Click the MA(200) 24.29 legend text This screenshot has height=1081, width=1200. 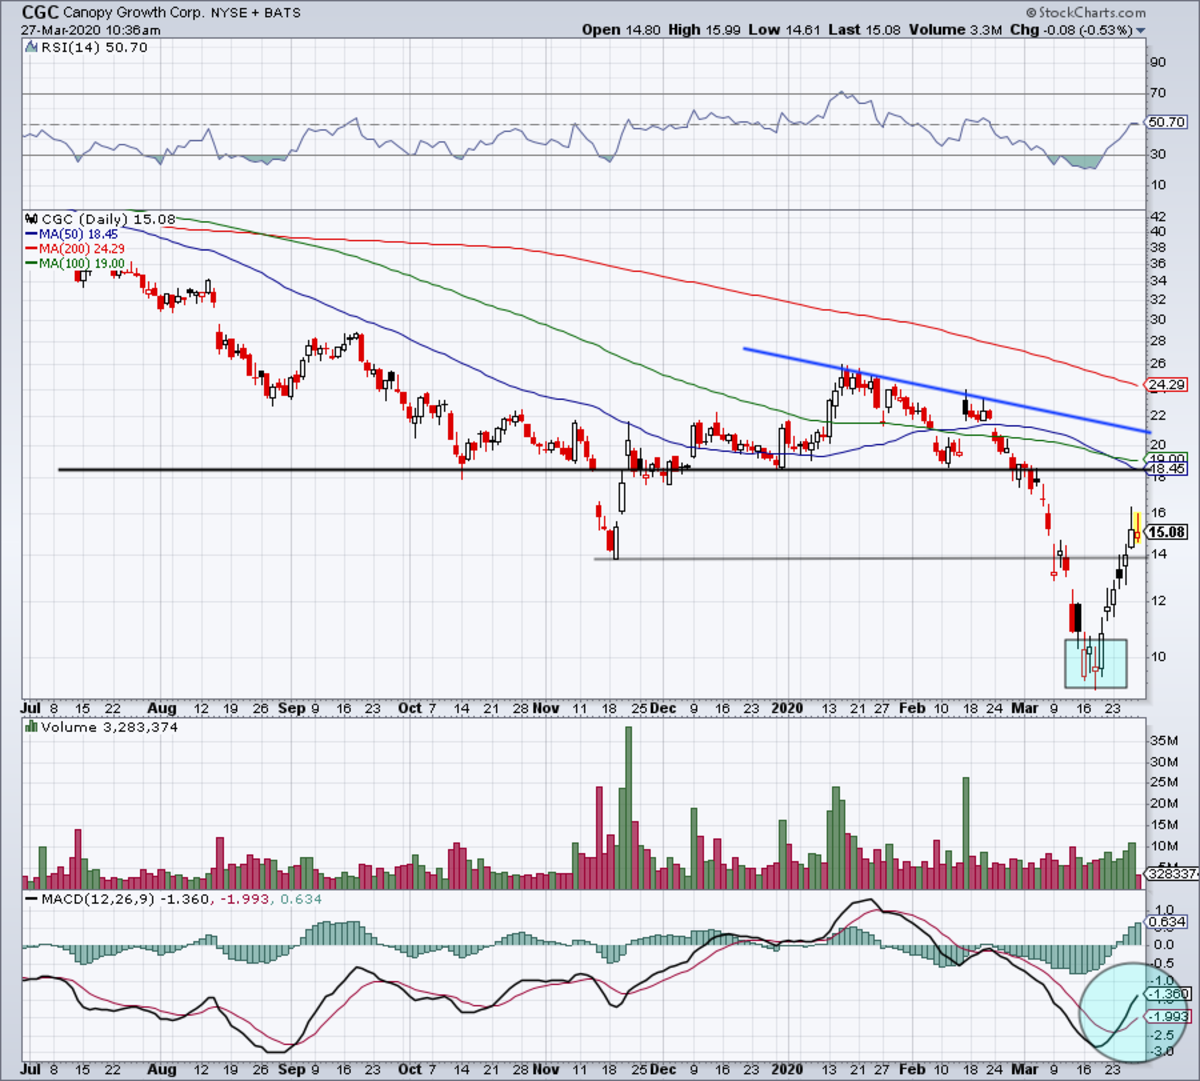tap(83, 248)
